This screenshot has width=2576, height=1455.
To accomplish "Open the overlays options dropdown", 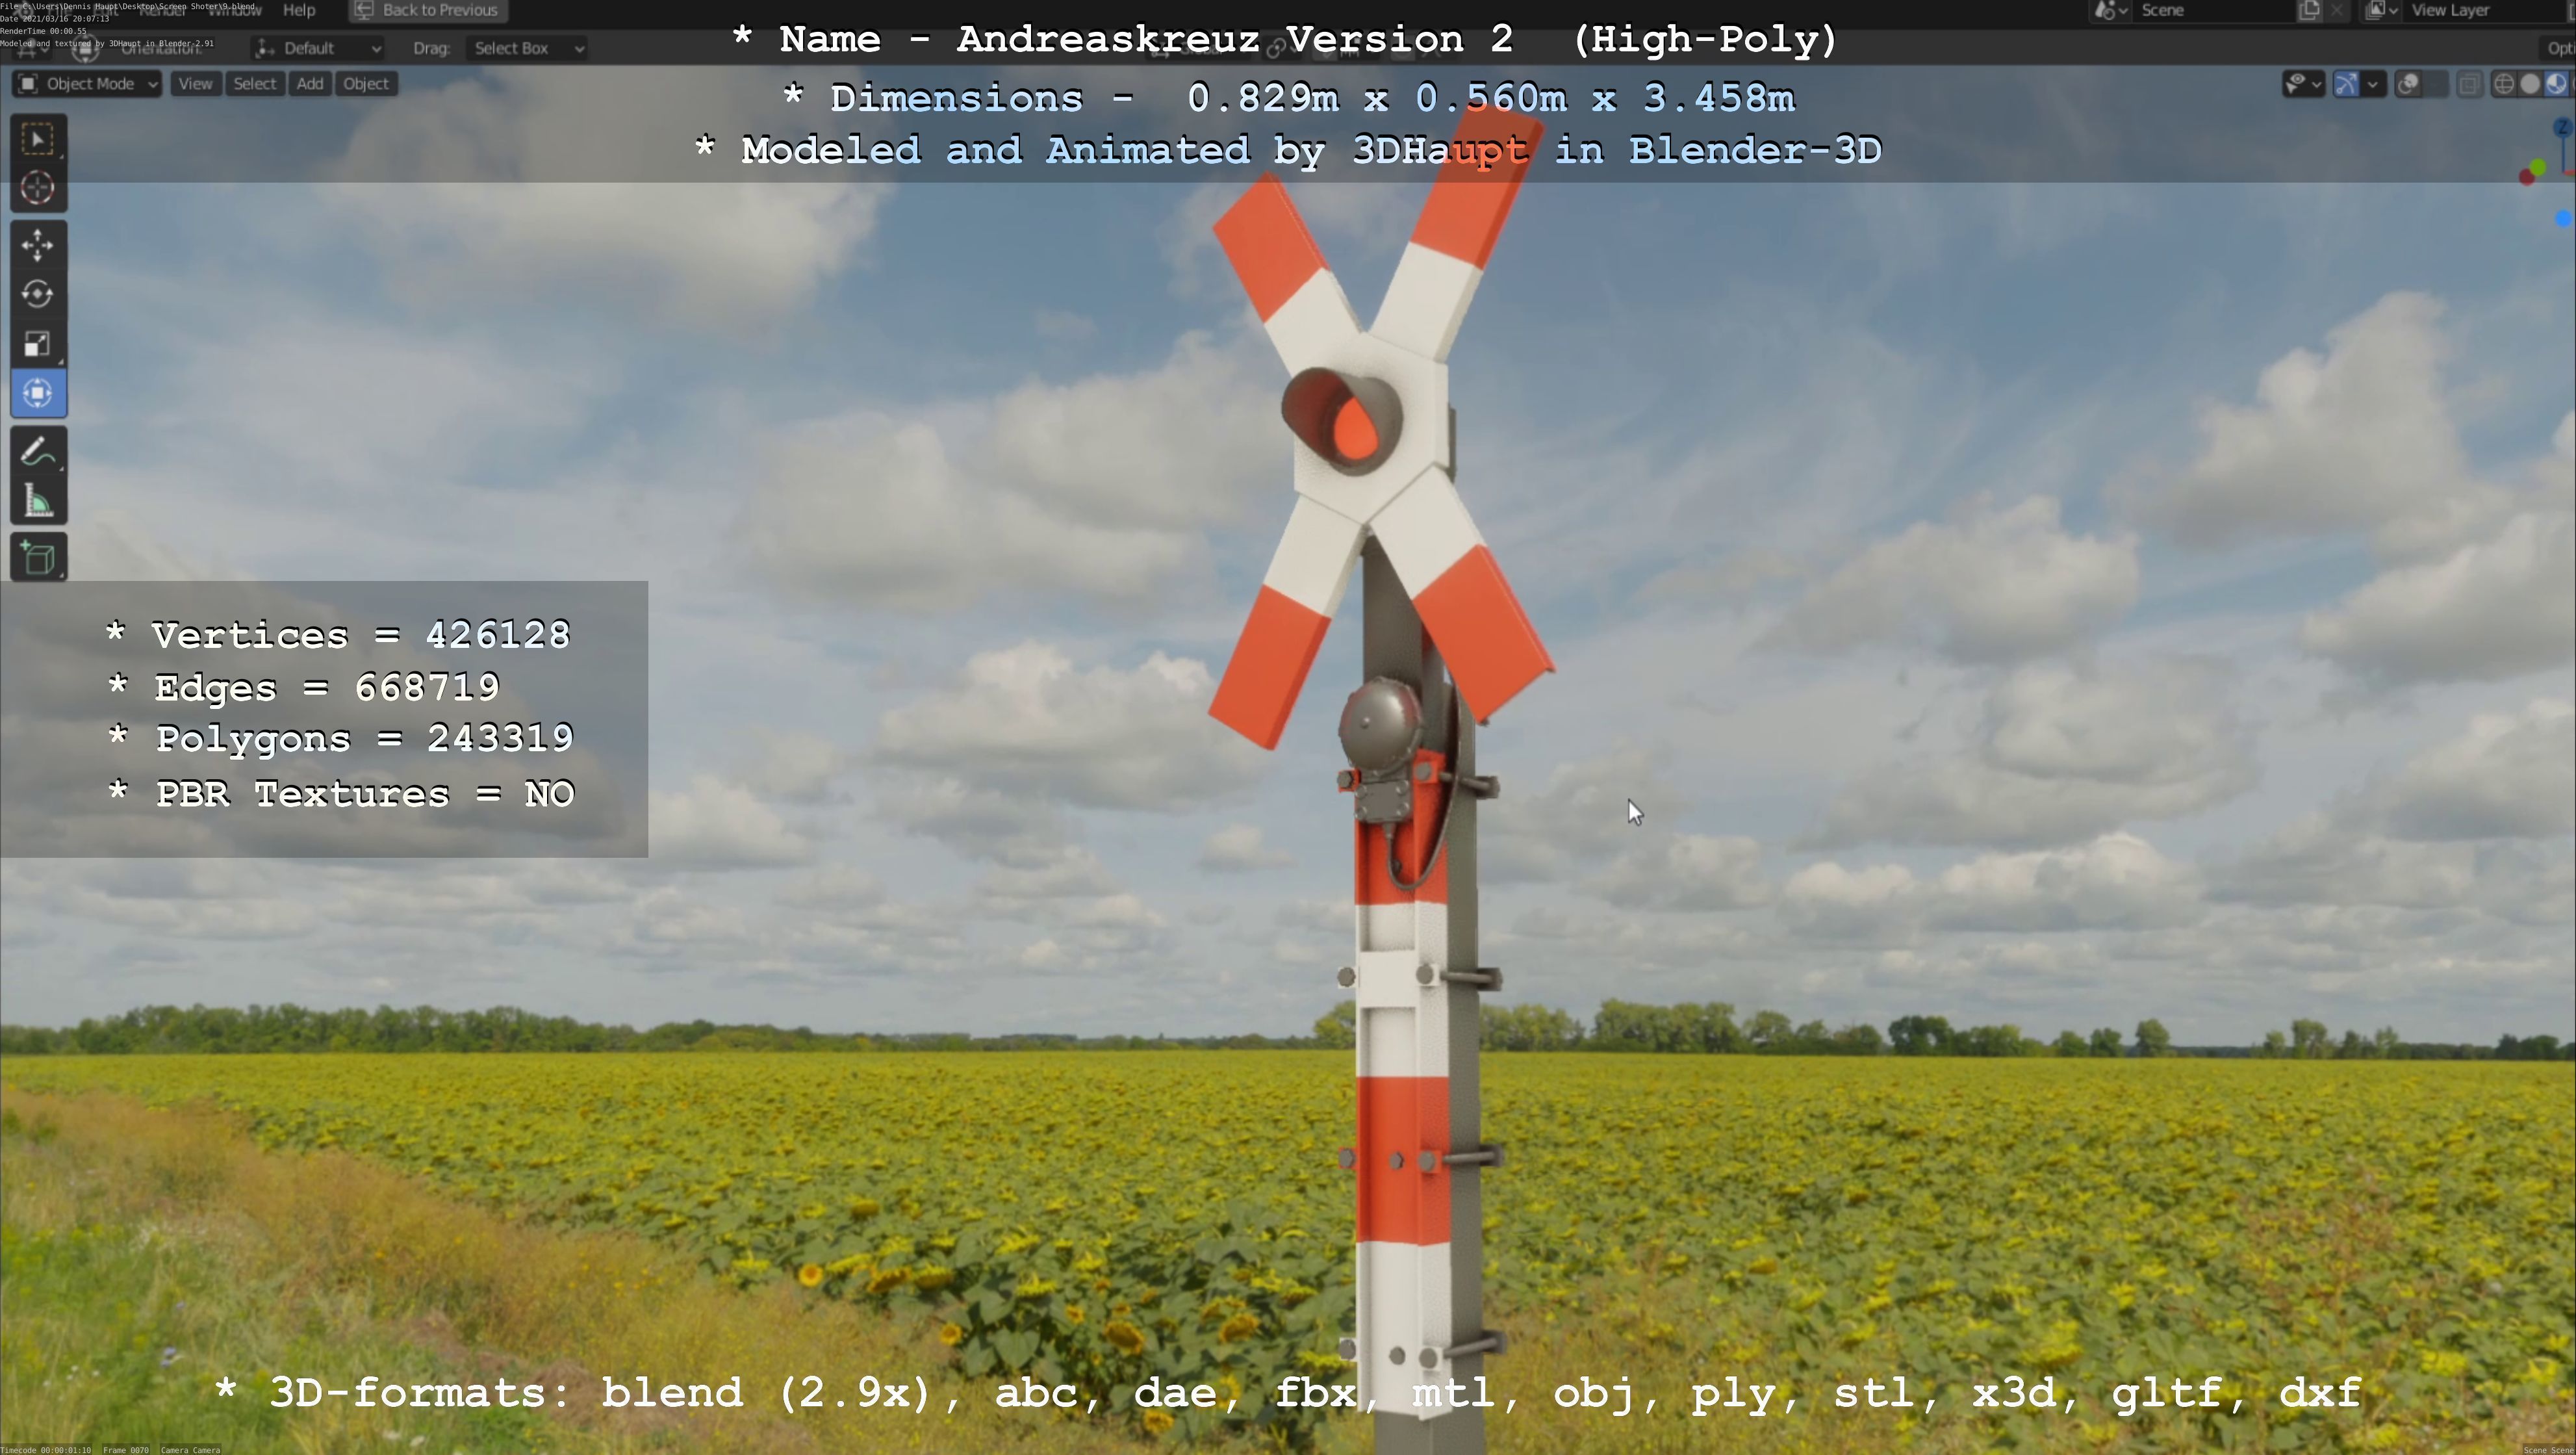I will point(2436,84).
